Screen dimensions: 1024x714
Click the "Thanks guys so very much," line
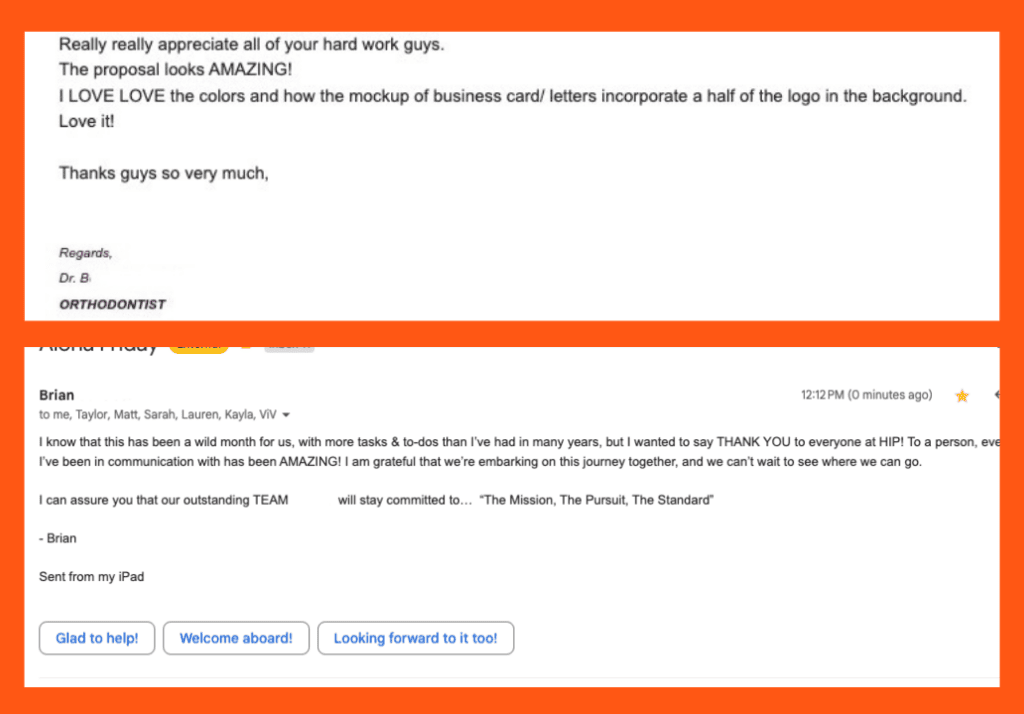pyautogui.click(x=164, y=173)
